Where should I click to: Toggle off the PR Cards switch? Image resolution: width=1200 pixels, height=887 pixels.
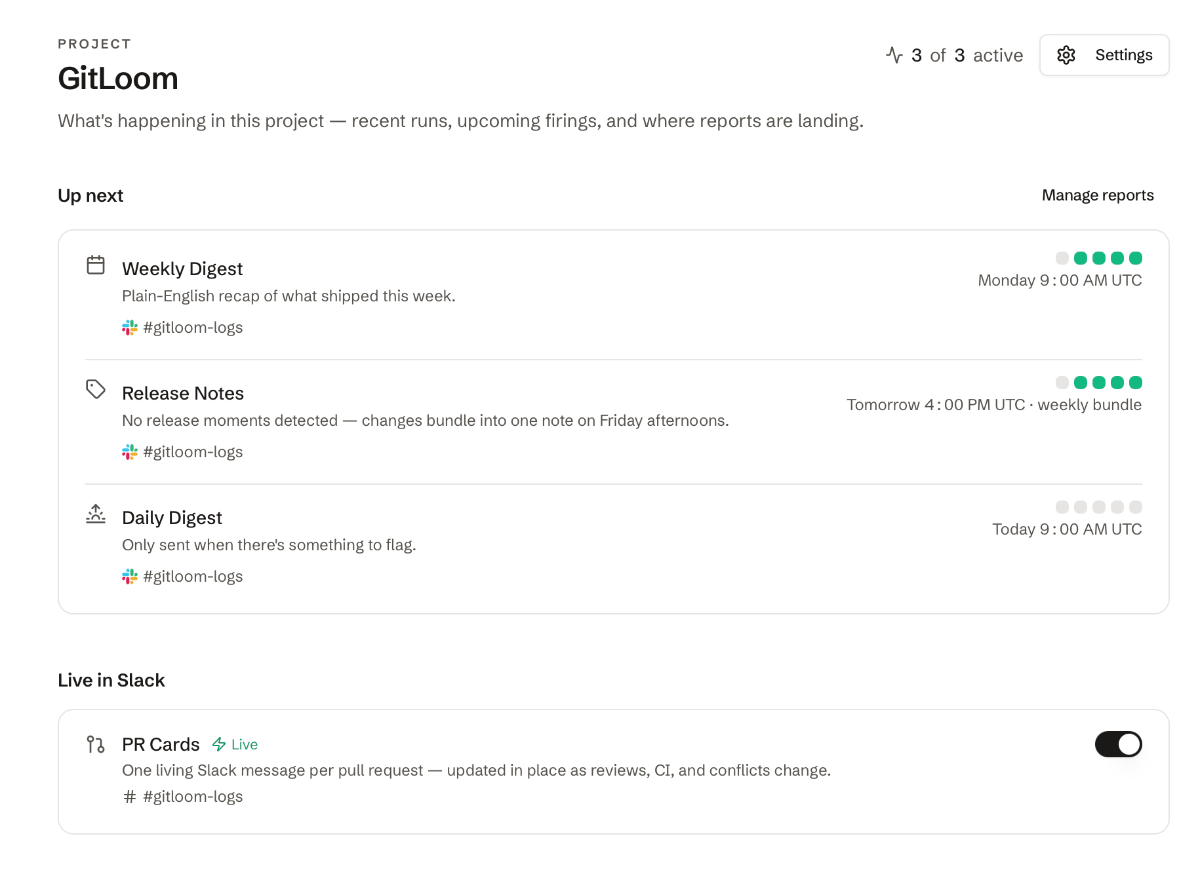(1118, 744)
